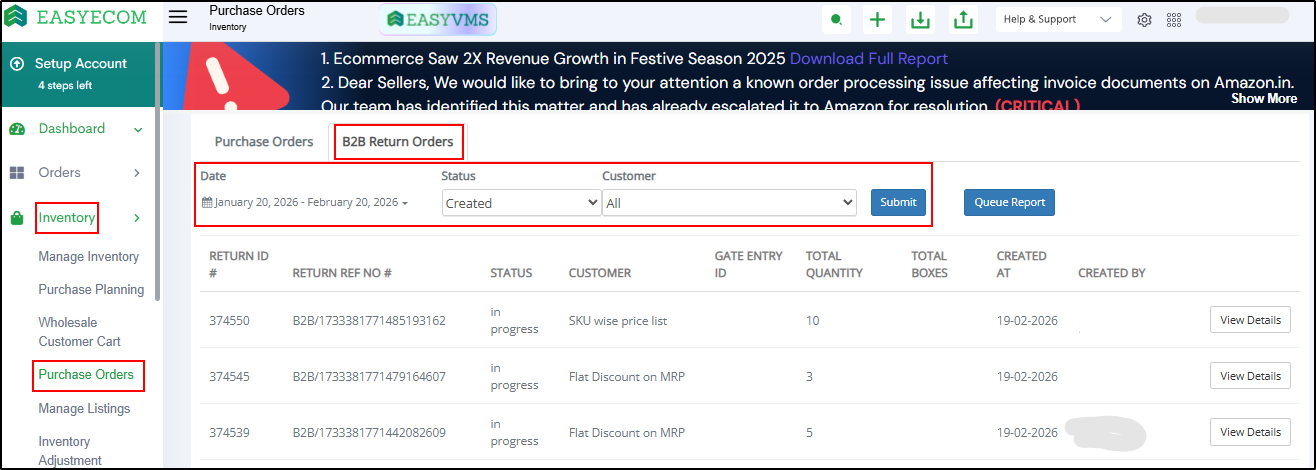Open the Status dropdown showing Created
The image size is (1316, 470).
click(521, 203)
